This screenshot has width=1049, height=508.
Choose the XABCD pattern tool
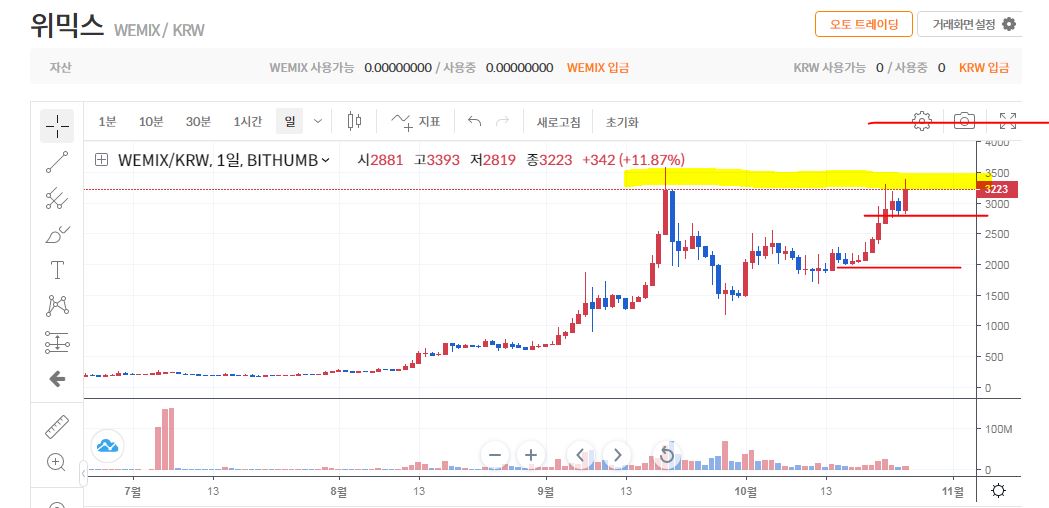coord(57,306)
